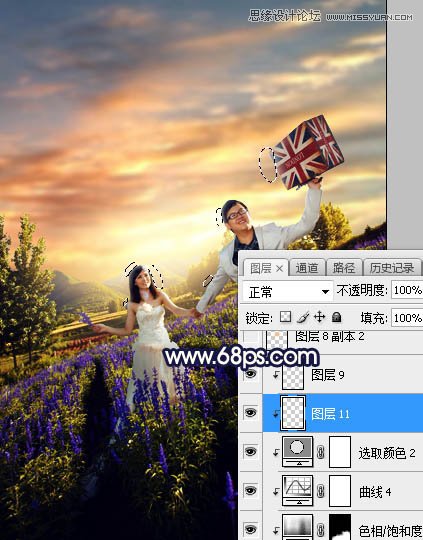Screen dimensions: 423x540
Task: Select layer named 曲线 4
Action: pos(375,492)
